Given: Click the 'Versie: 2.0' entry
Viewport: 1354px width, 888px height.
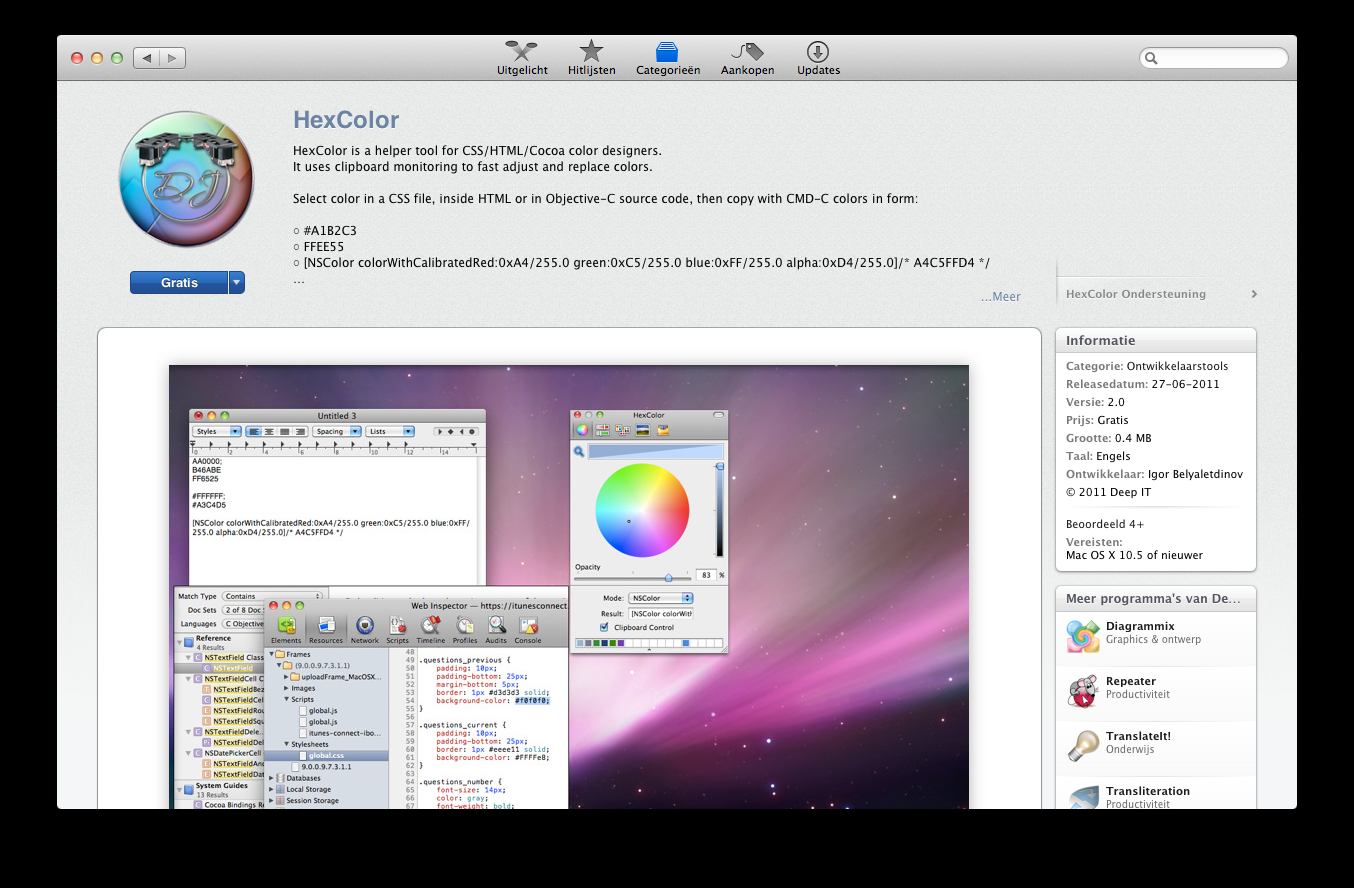Looking at the screenshot, I should 1095,402.
